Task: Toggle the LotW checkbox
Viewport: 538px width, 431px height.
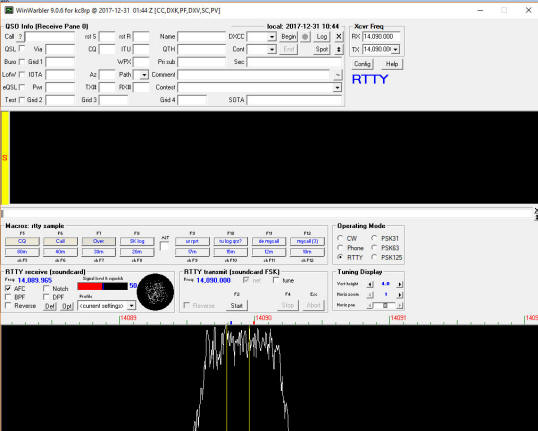Action: [x=22, y=74]
